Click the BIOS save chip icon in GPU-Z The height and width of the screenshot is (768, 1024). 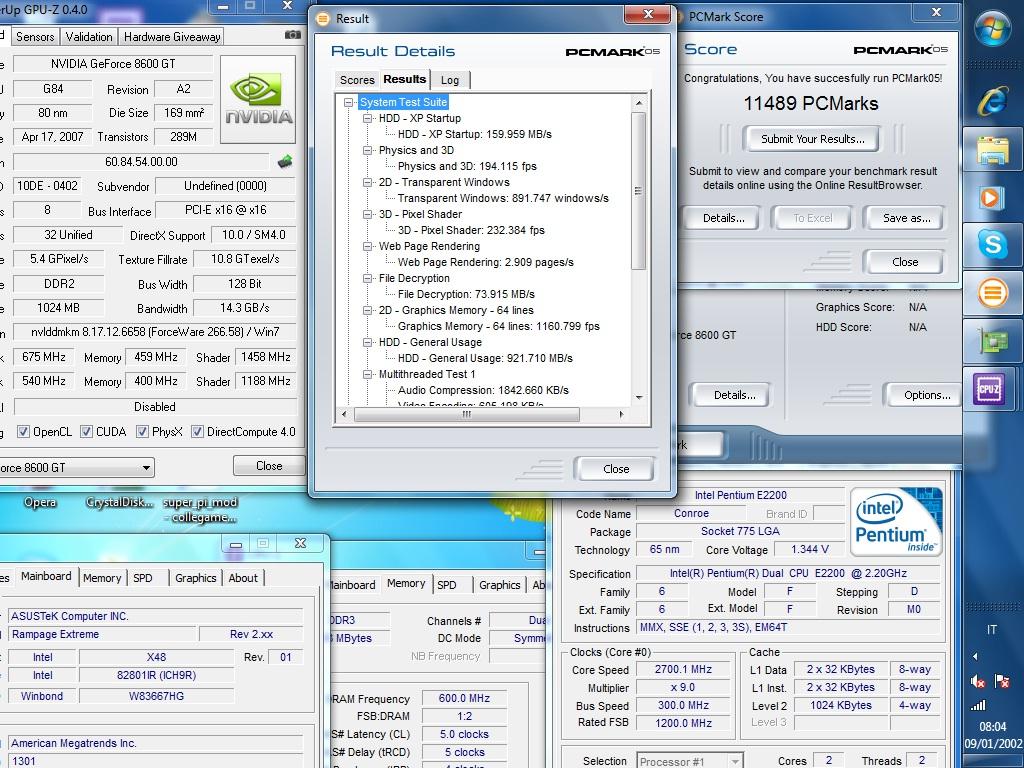point(285,161)
